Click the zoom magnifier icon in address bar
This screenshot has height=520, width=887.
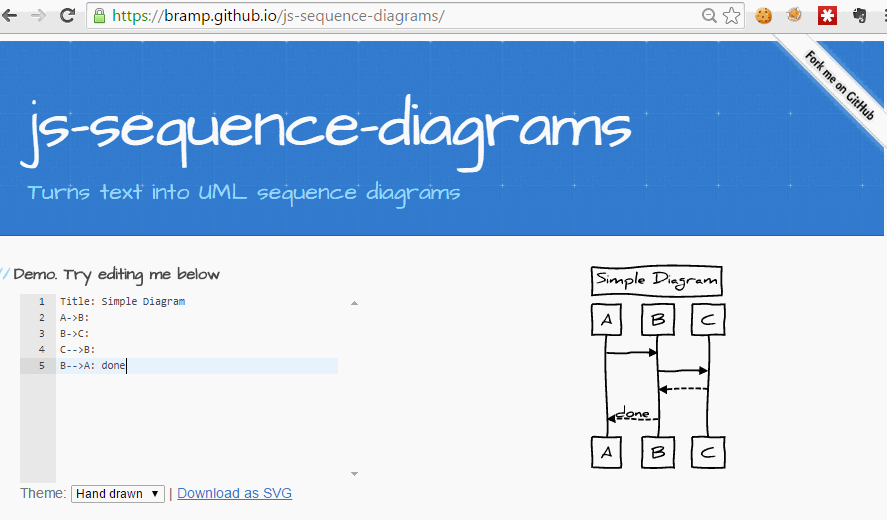709,16
